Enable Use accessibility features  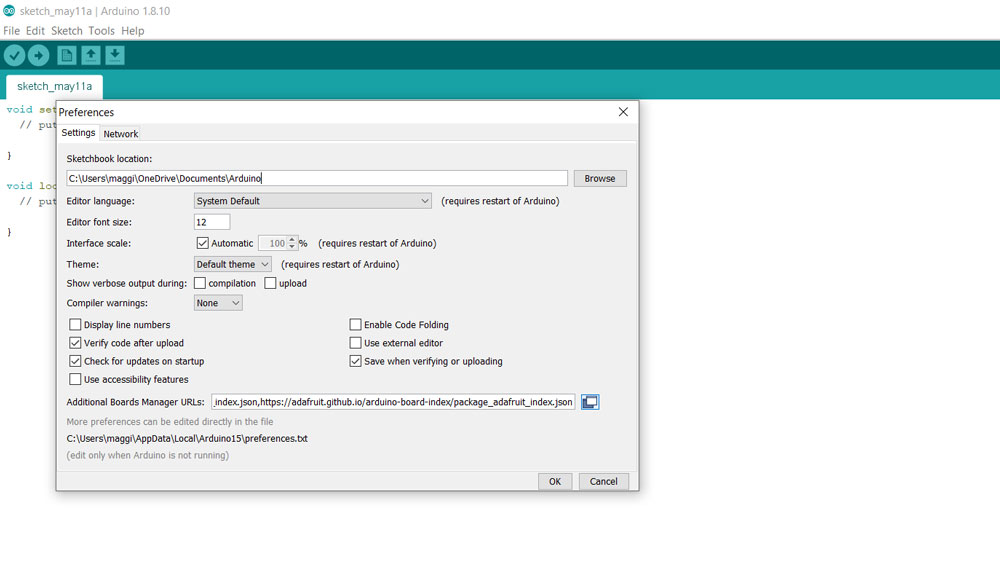tap(75, 379)
